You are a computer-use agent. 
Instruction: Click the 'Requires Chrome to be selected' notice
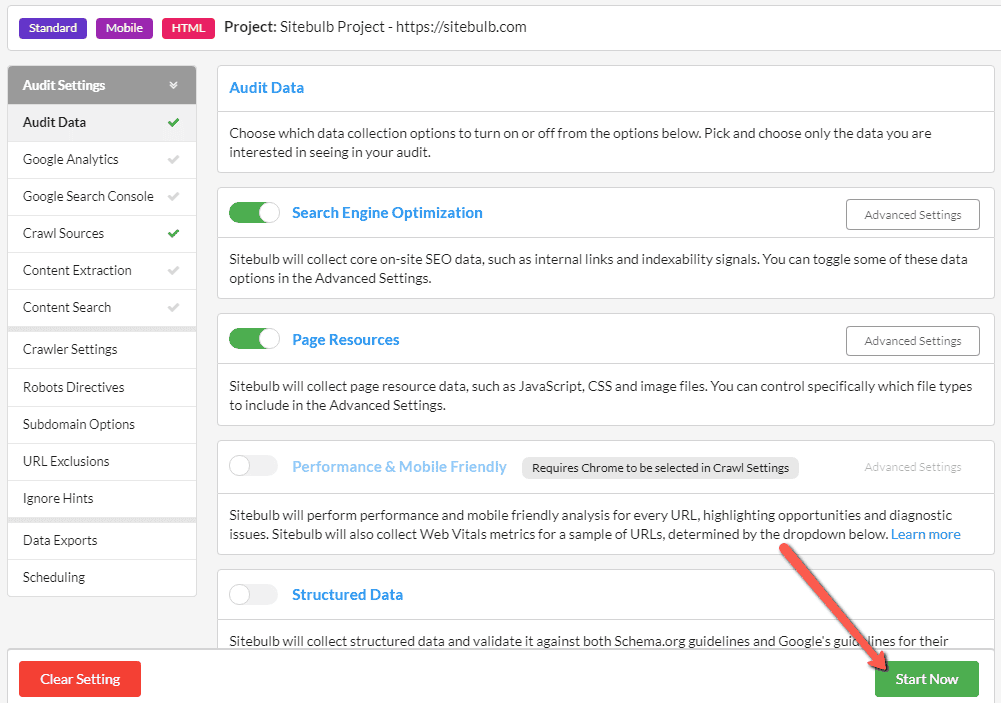click(661, 468)
